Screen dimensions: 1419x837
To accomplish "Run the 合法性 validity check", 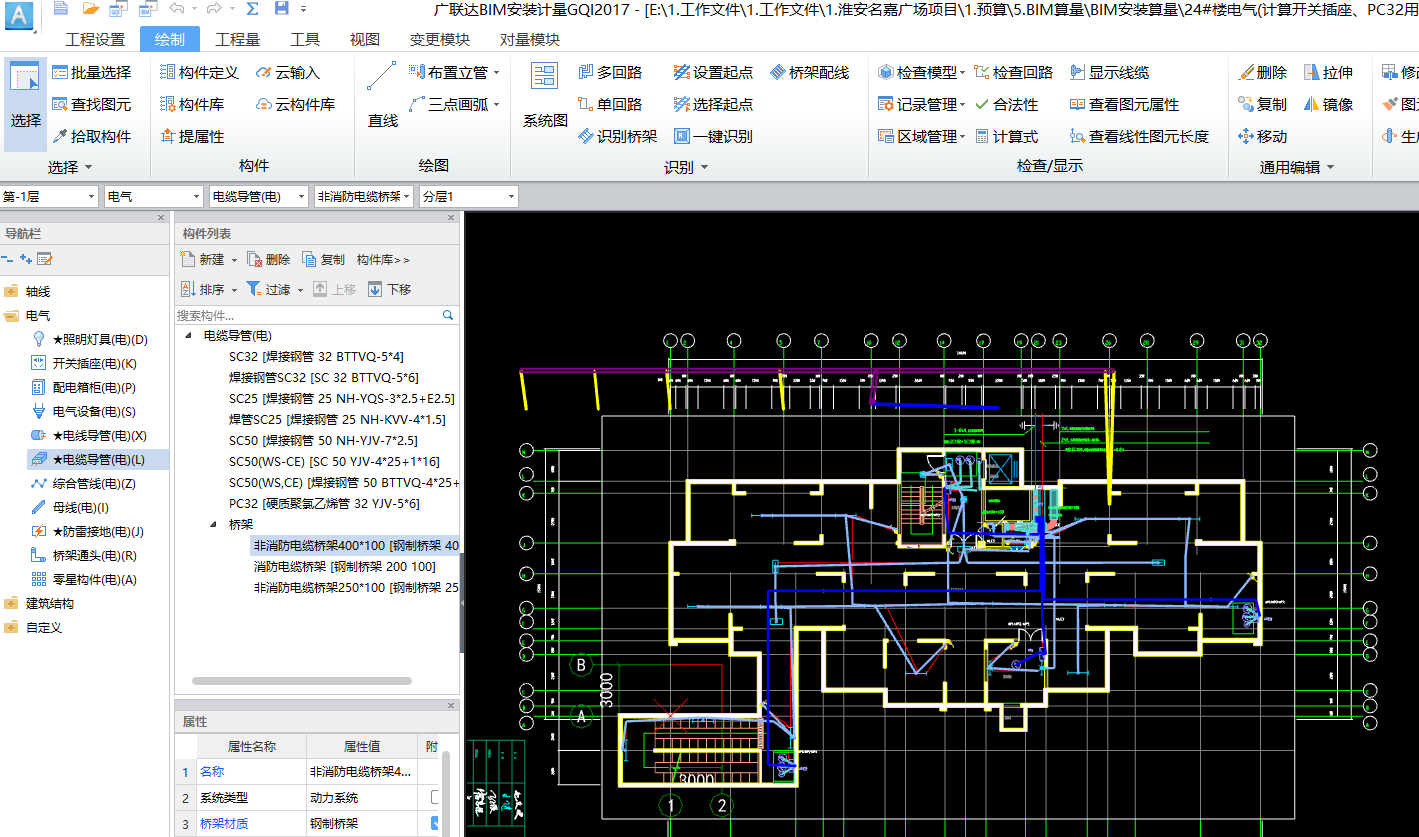I will coord(1006,104).
